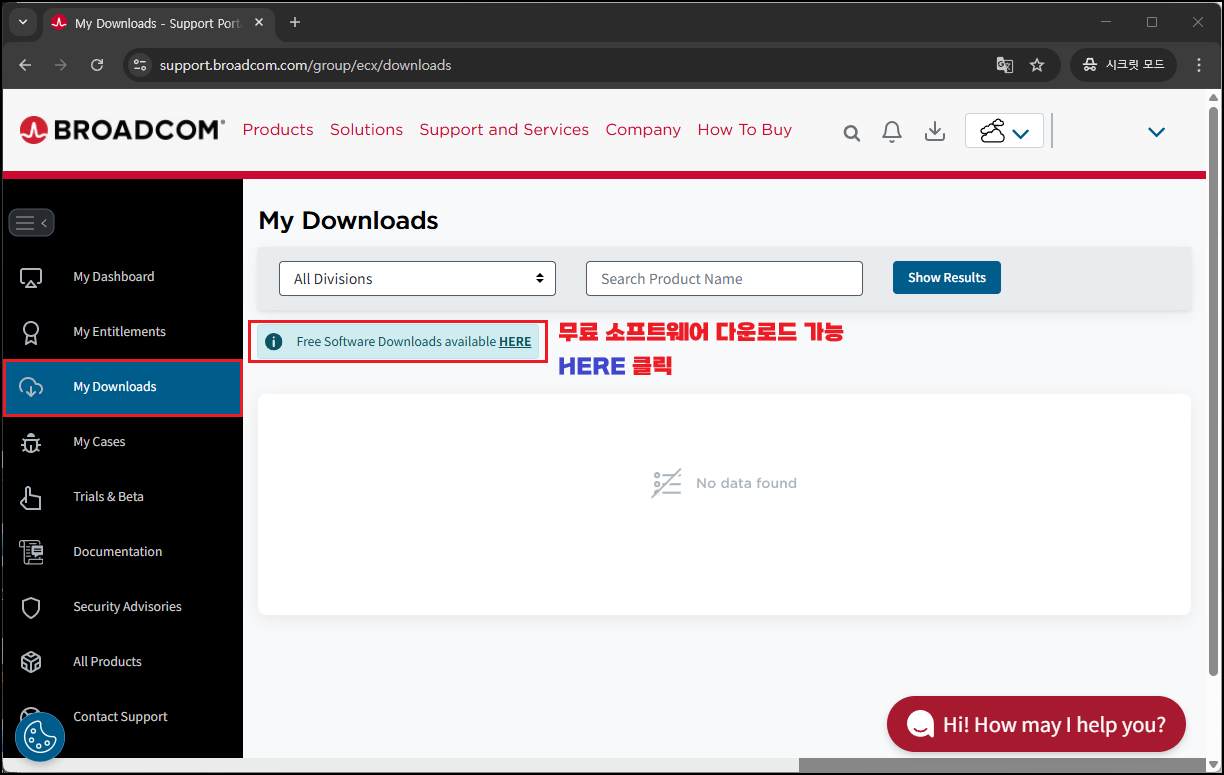The width and height of the screenshot is (1224, 775).
Task: Focus the Search Product Name field
Action: click(724, 279)
